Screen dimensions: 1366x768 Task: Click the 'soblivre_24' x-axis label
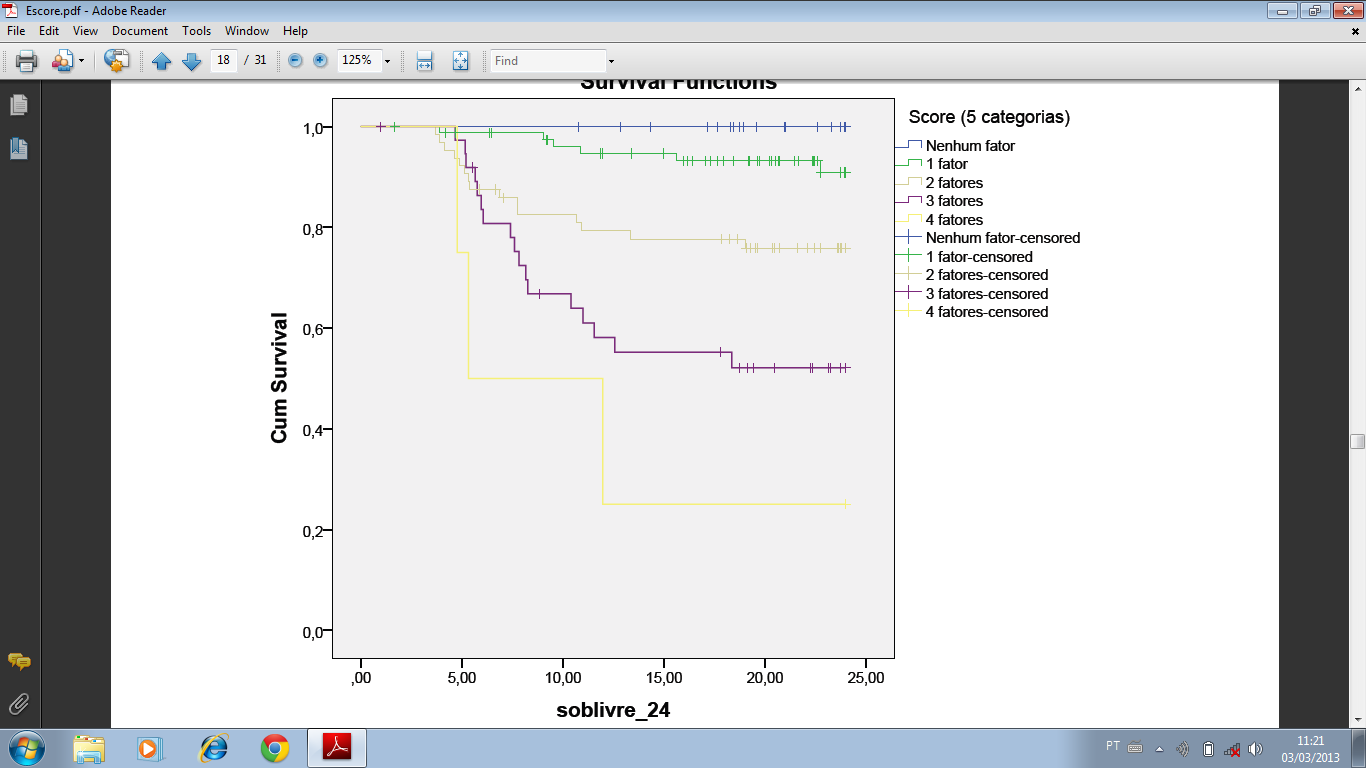pos(613,711)
